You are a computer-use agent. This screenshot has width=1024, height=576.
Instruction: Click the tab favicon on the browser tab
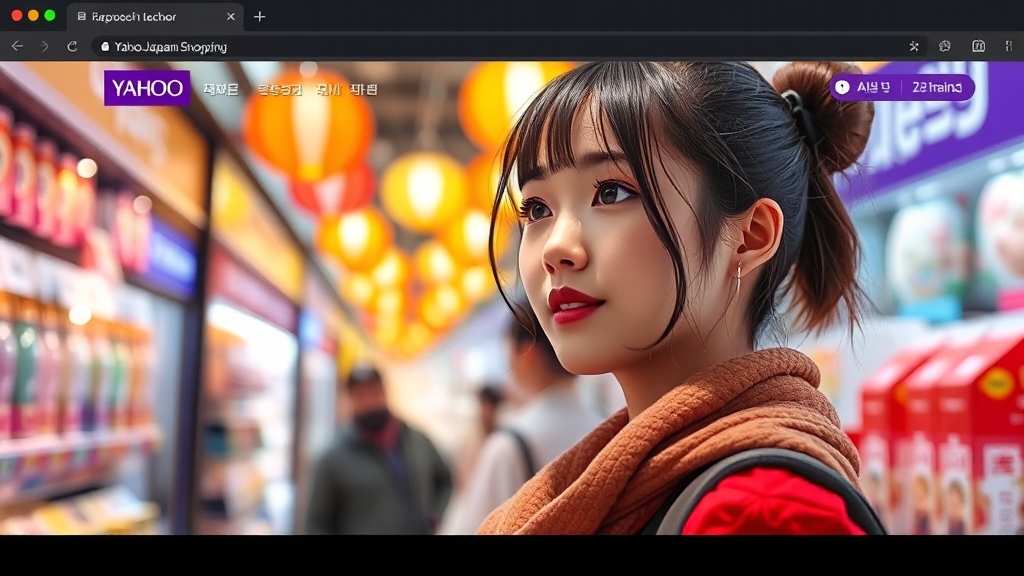click(84, 17)
